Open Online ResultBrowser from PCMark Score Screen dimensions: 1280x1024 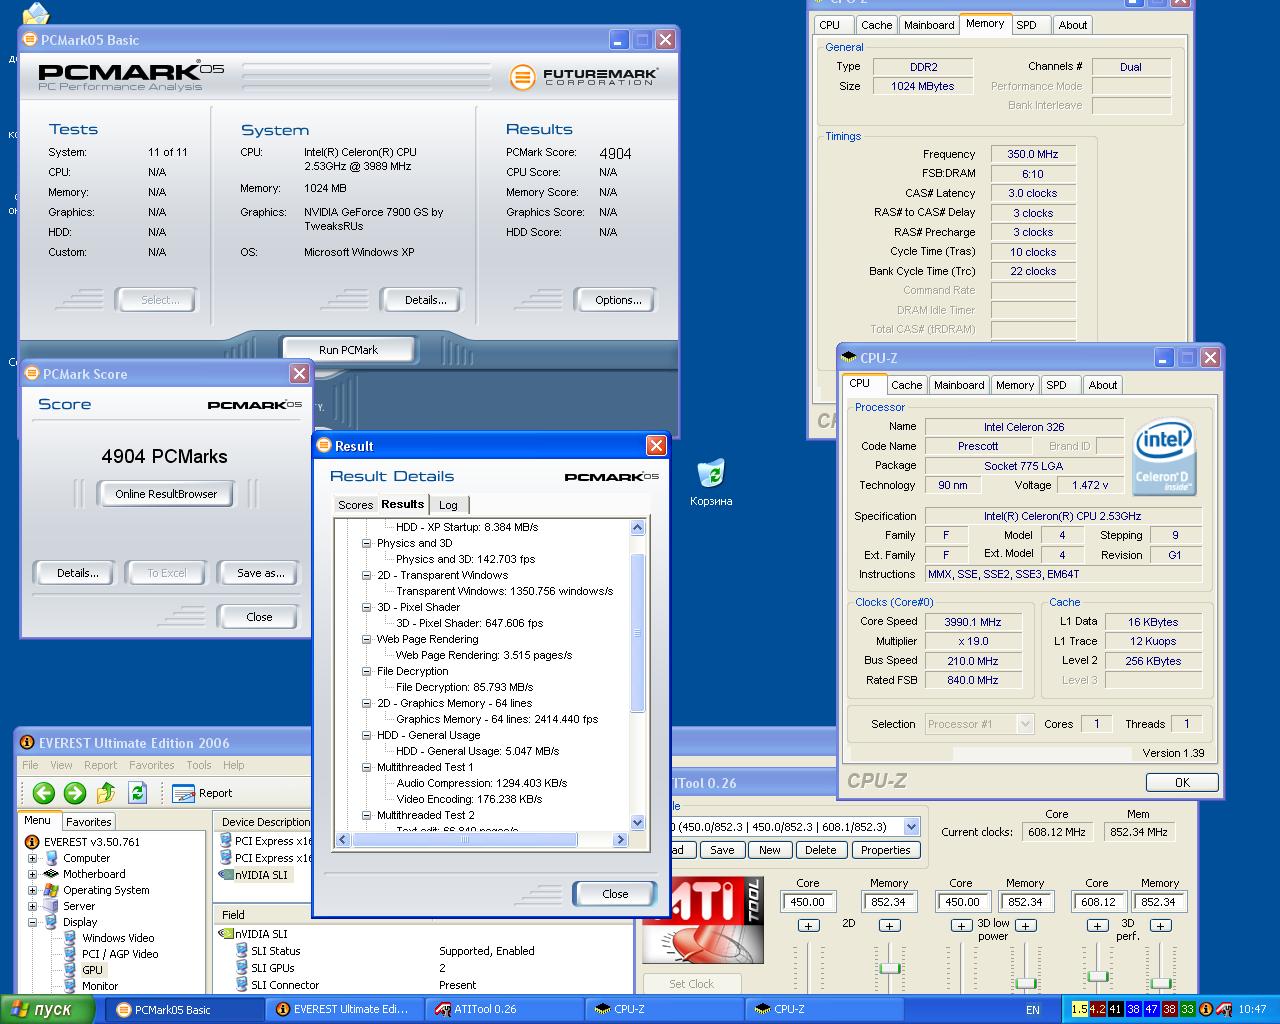pyautogui.click(x=166, y=494)
